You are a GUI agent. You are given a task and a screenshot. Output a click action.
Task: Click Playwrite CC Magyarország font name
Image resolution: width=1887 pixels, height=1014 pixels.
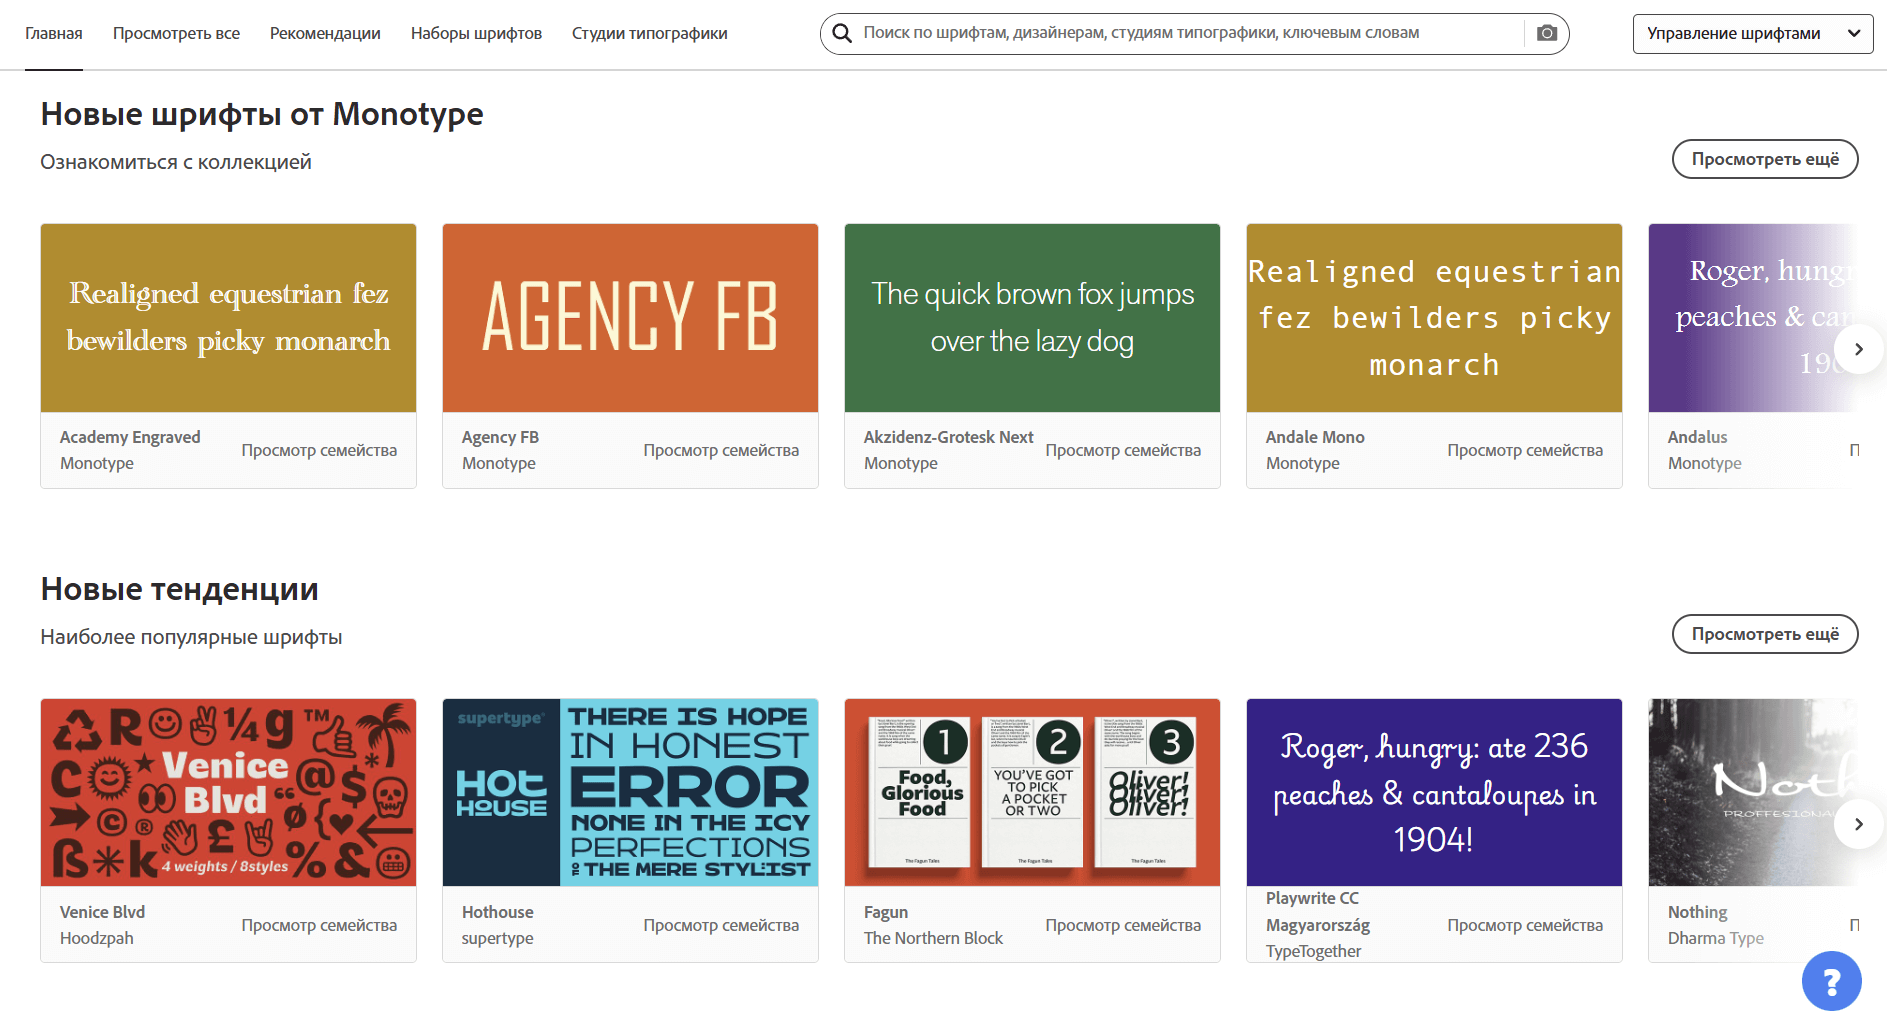(x=1318, y=912)
